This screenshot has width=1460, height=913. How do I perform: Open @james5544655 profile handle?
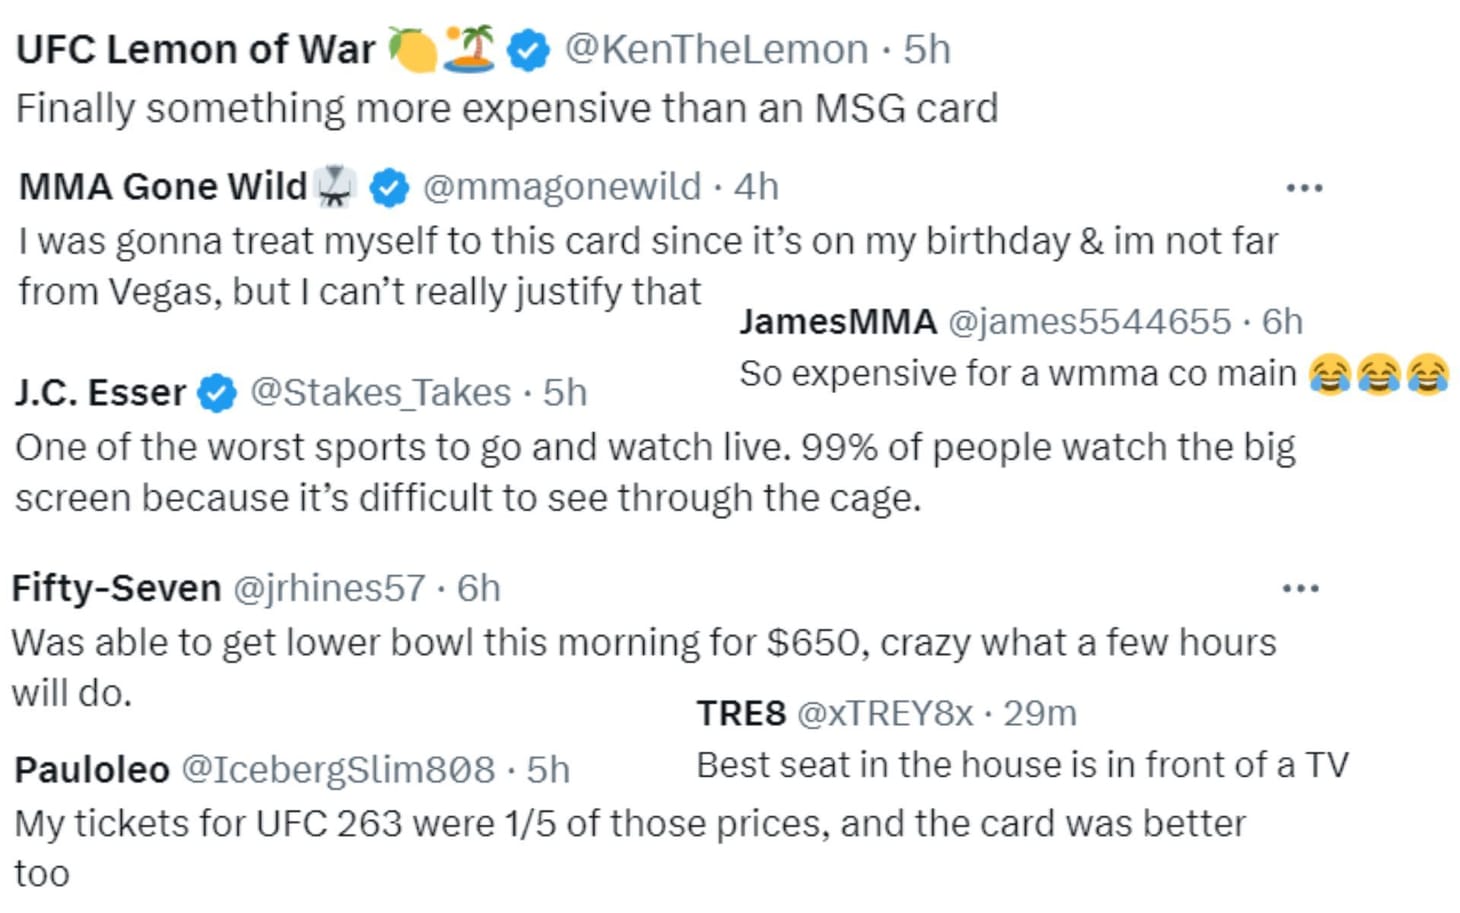(1089, 322)
